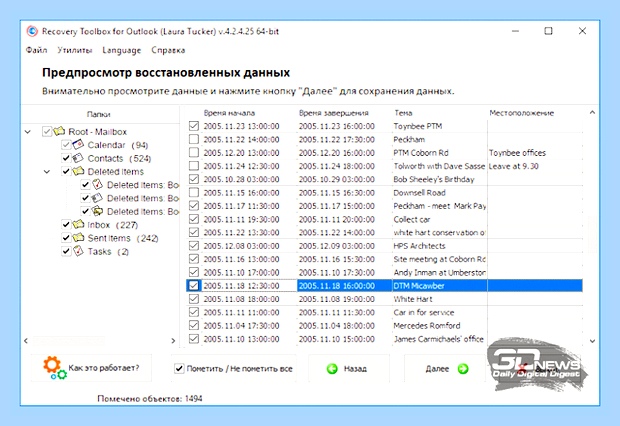The width and height of the screenshot is (620, 426).
Task: Click the third Deleted Items subfolder icon
Action: (x=97, y=211)
